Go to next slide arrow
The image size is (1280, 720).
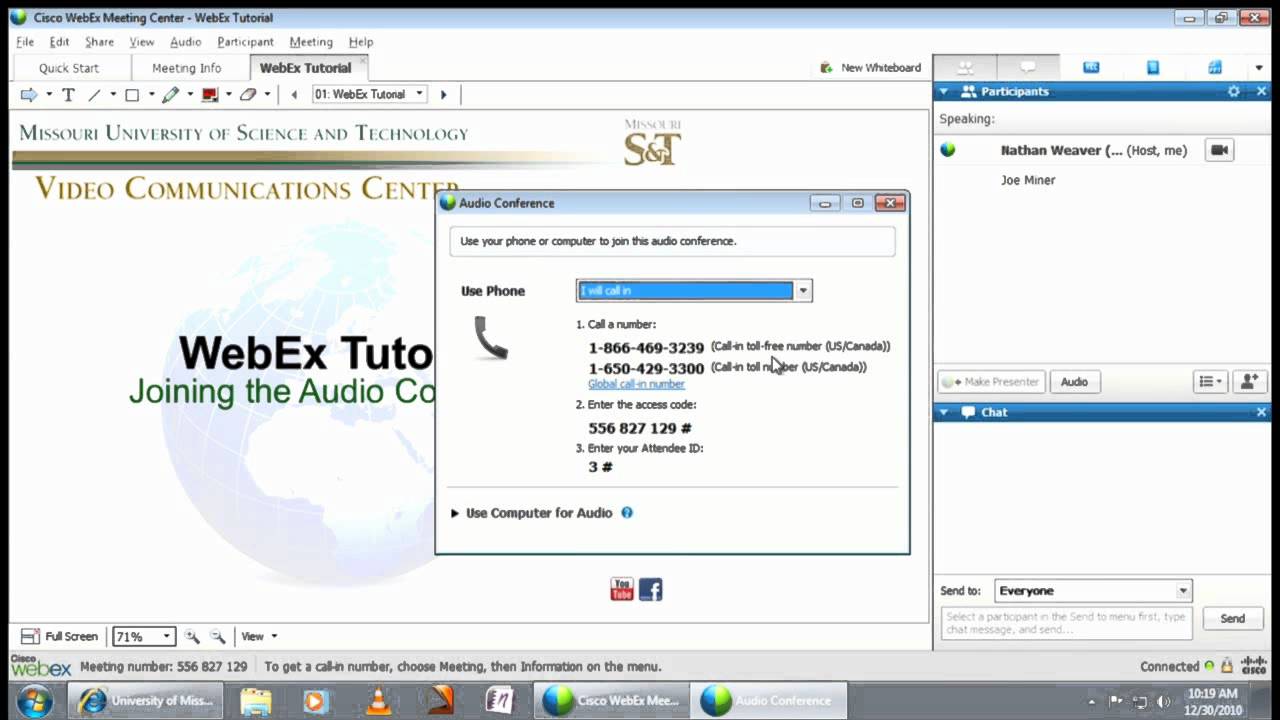tap(443, 94)
